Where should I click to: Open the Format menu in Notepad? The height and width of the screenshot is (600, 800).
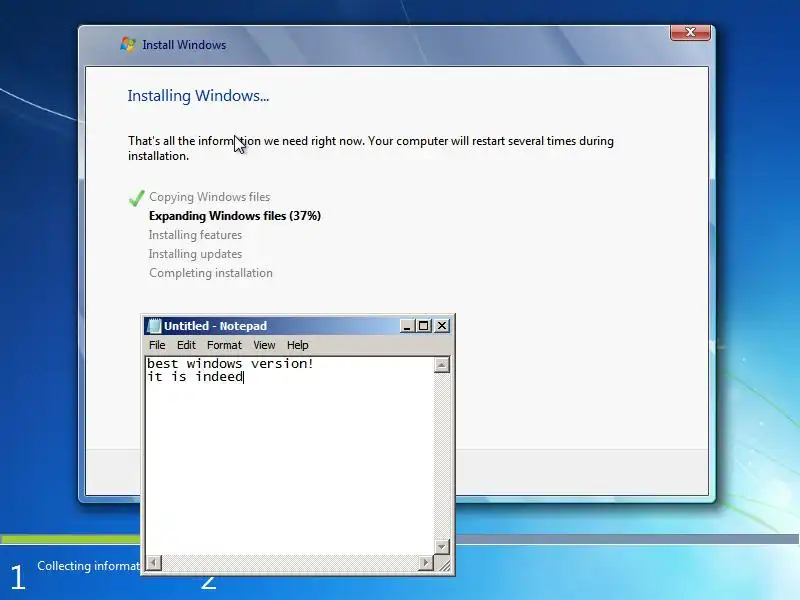click(224, 345)
